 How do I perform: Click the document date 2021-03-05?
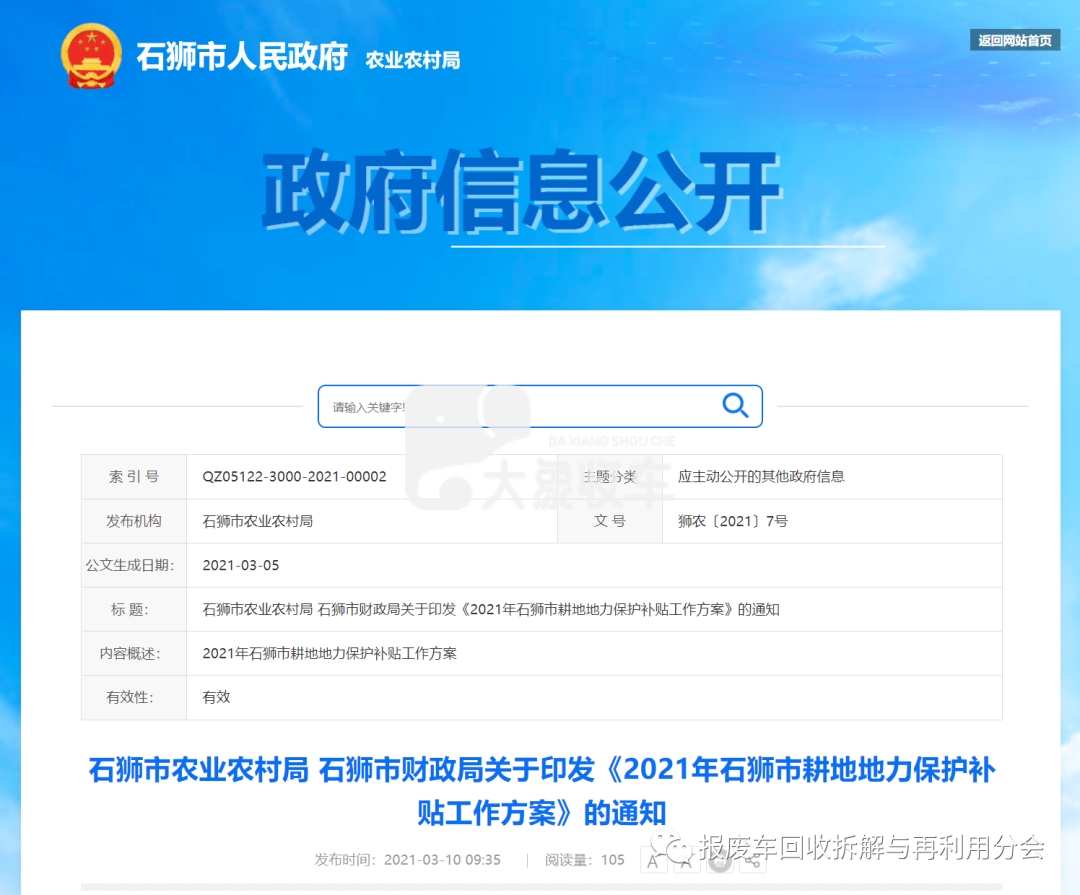point(241,565)
